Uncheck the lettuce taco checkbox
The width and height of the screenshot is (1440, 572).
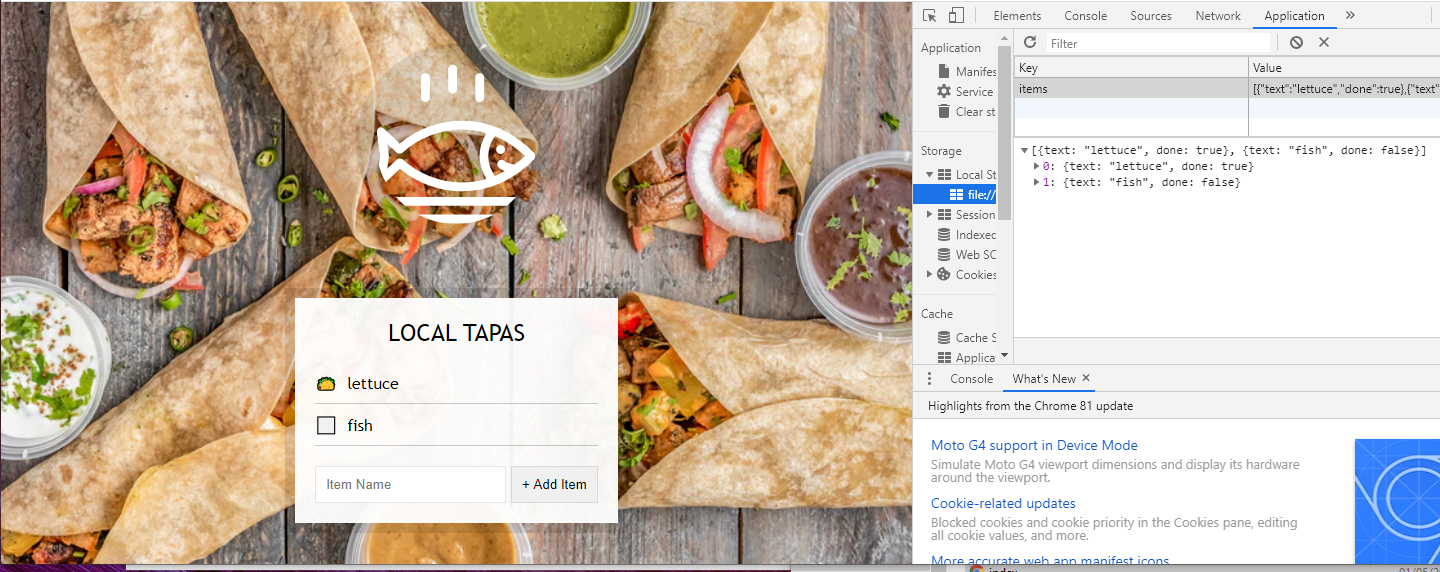coord(325,383)
